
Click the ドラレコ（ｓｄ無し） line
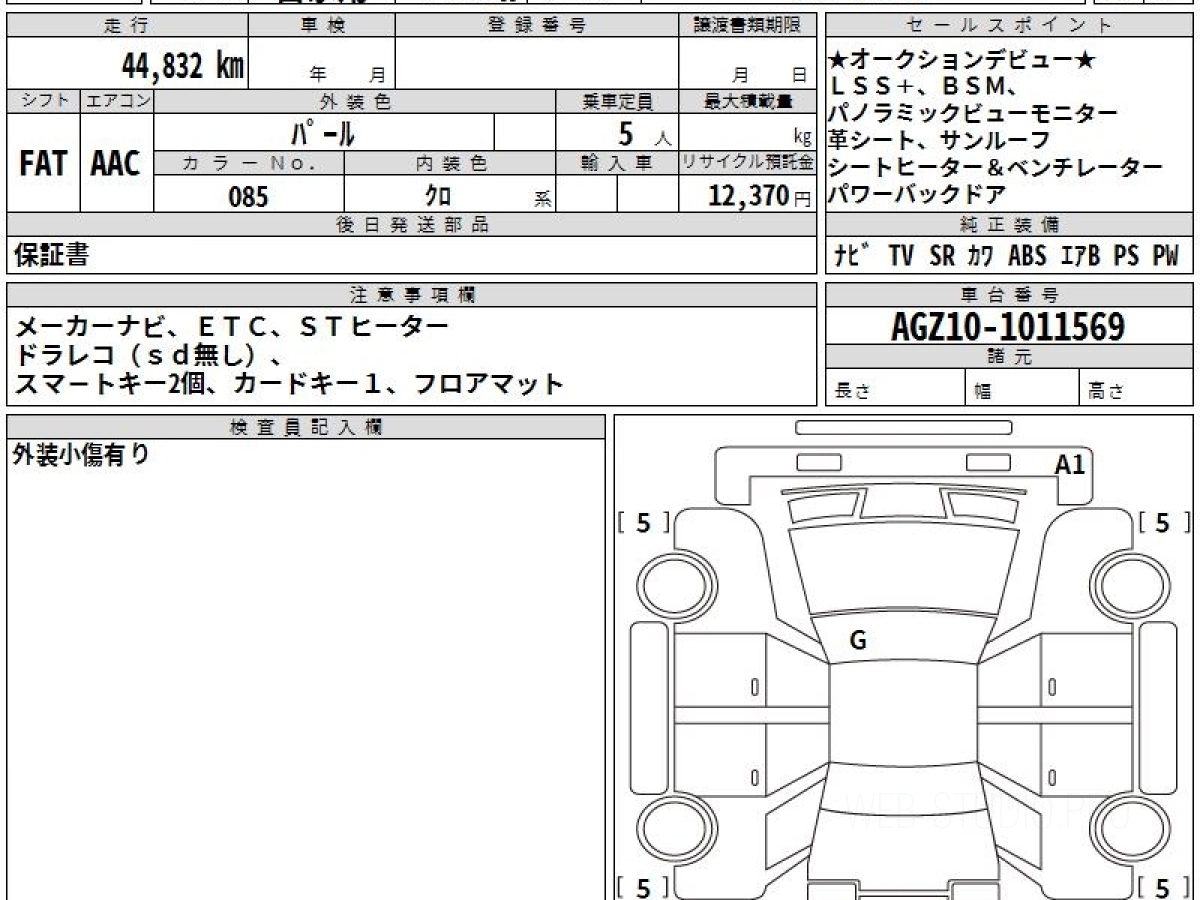pos(150,354)
